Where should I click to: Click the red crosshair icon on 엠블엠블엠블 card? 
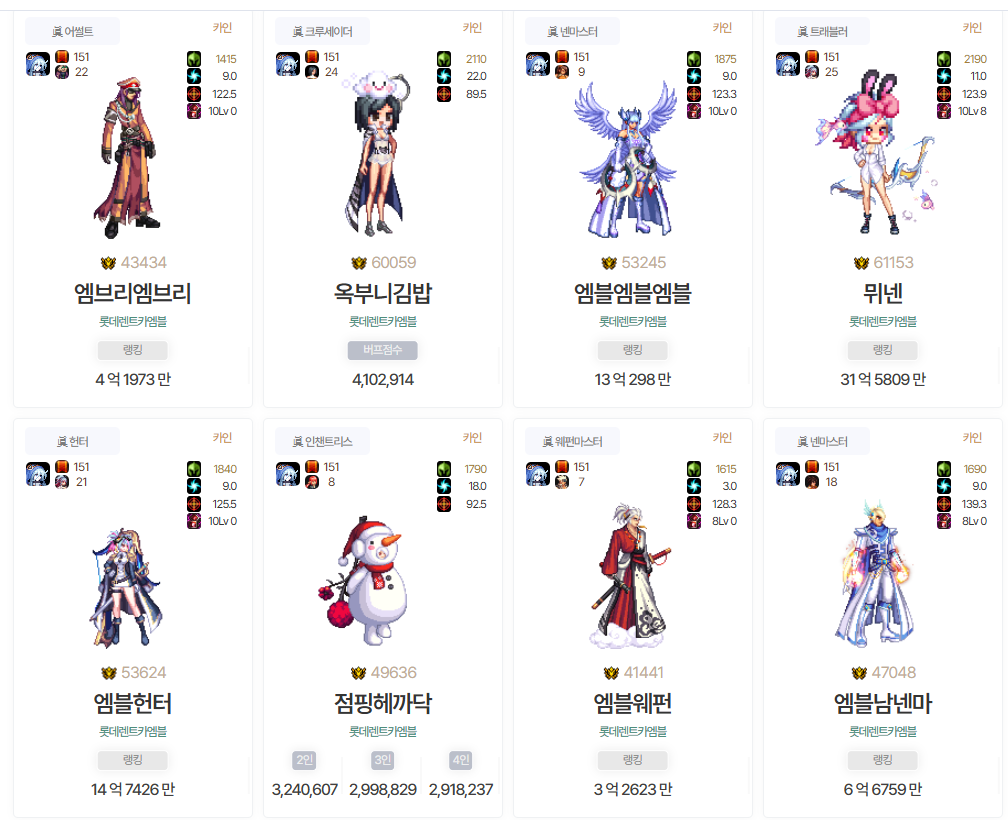[x=694, y=94]
